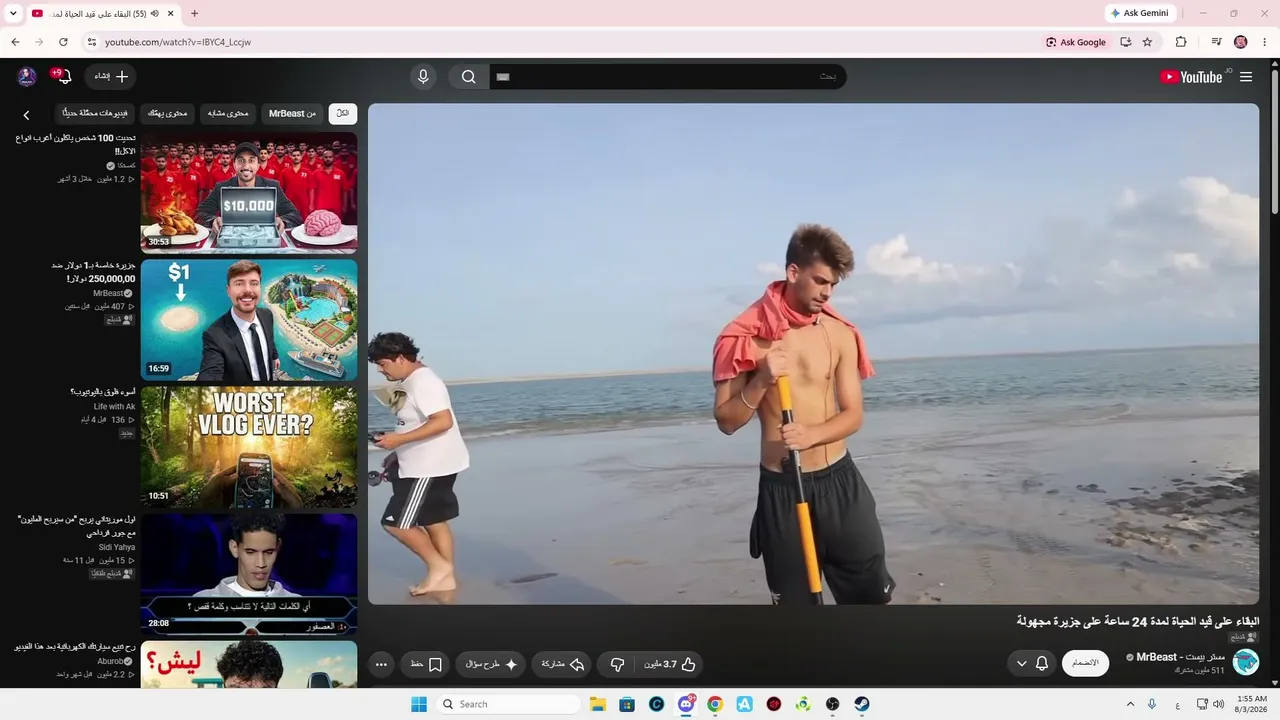
Task: Go to YouTube home via the logo
Action: 1192,77
